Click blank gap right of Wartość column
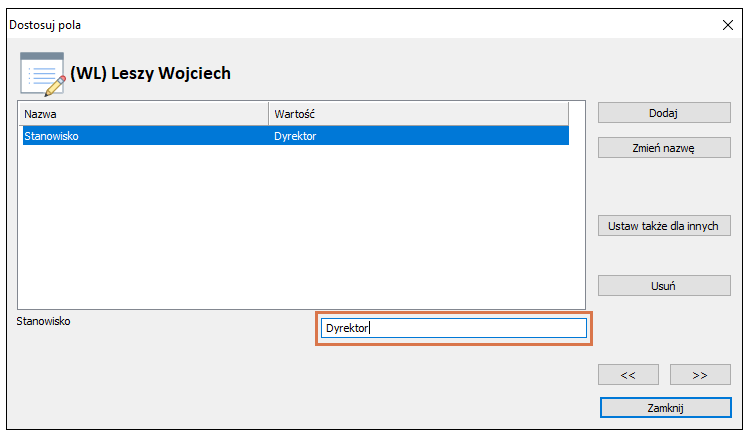 point(577,114)
